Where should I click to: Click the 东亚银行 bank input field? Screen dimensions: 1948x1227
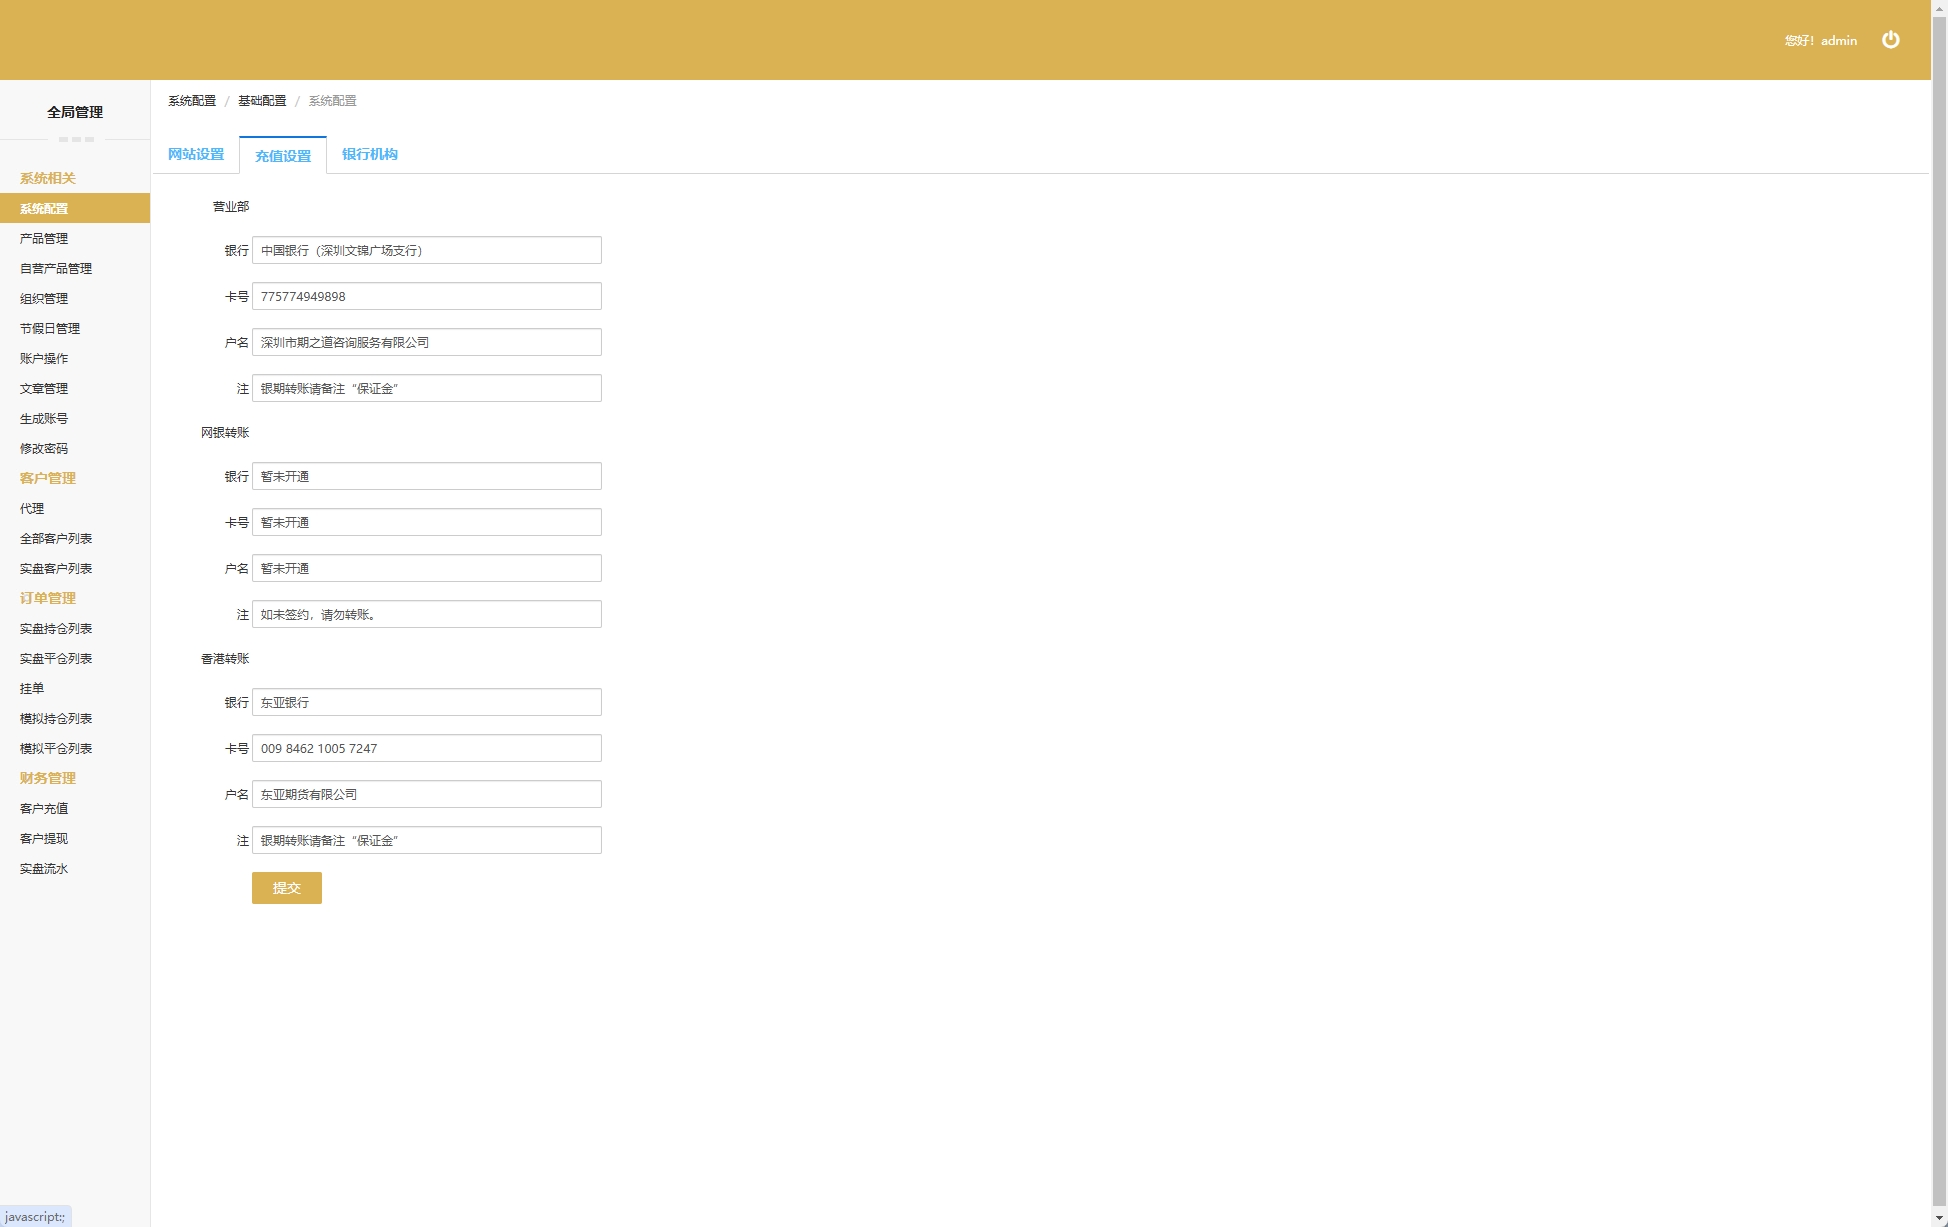(426, 702)
